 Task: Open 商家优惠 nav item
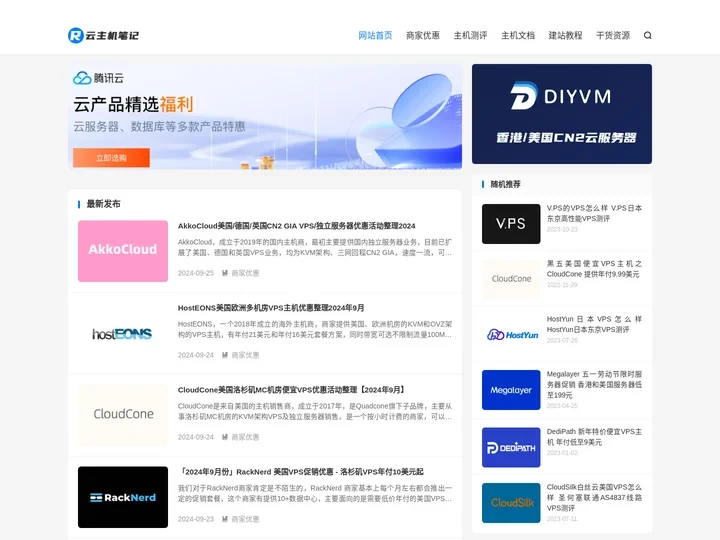[x=423, y=35]
